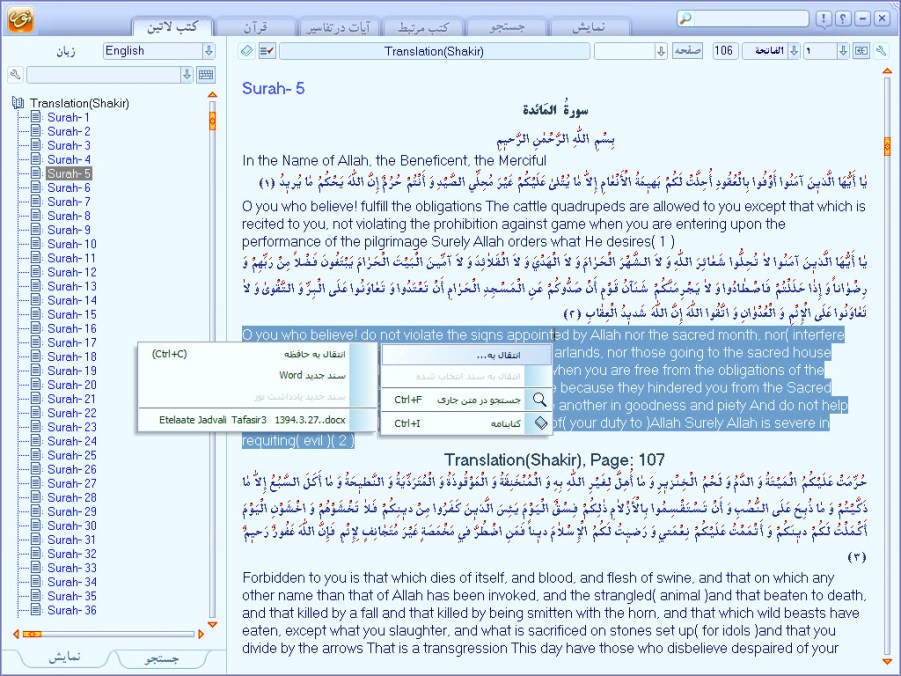
Task: Open the English language dropdown
Action: (209, 51)
